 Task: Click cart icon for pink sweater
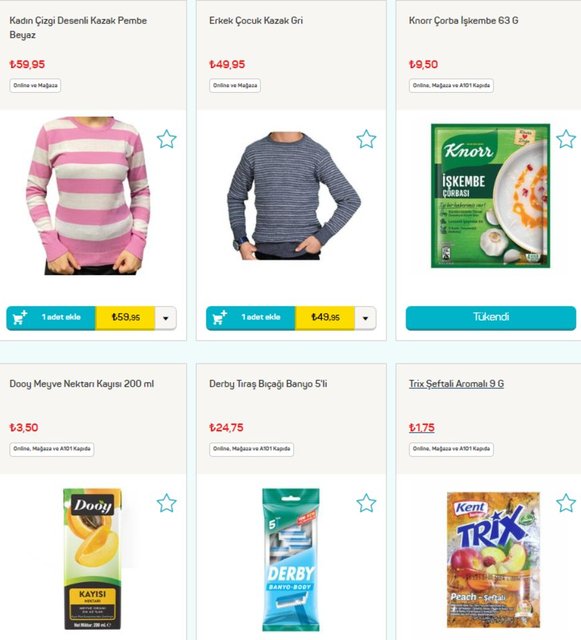pos(20,318)
